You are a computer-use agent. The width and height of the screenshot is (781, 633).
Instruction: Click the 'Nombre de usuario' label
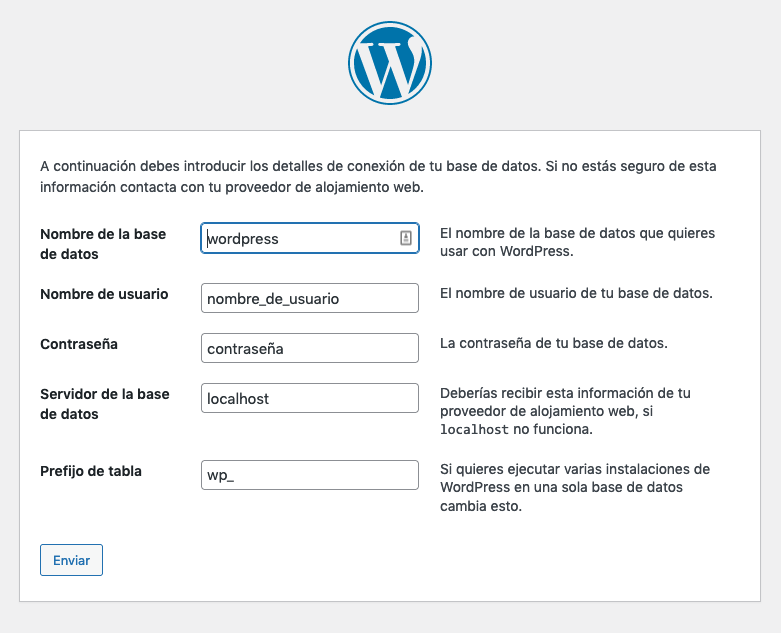tap(104, 294)
